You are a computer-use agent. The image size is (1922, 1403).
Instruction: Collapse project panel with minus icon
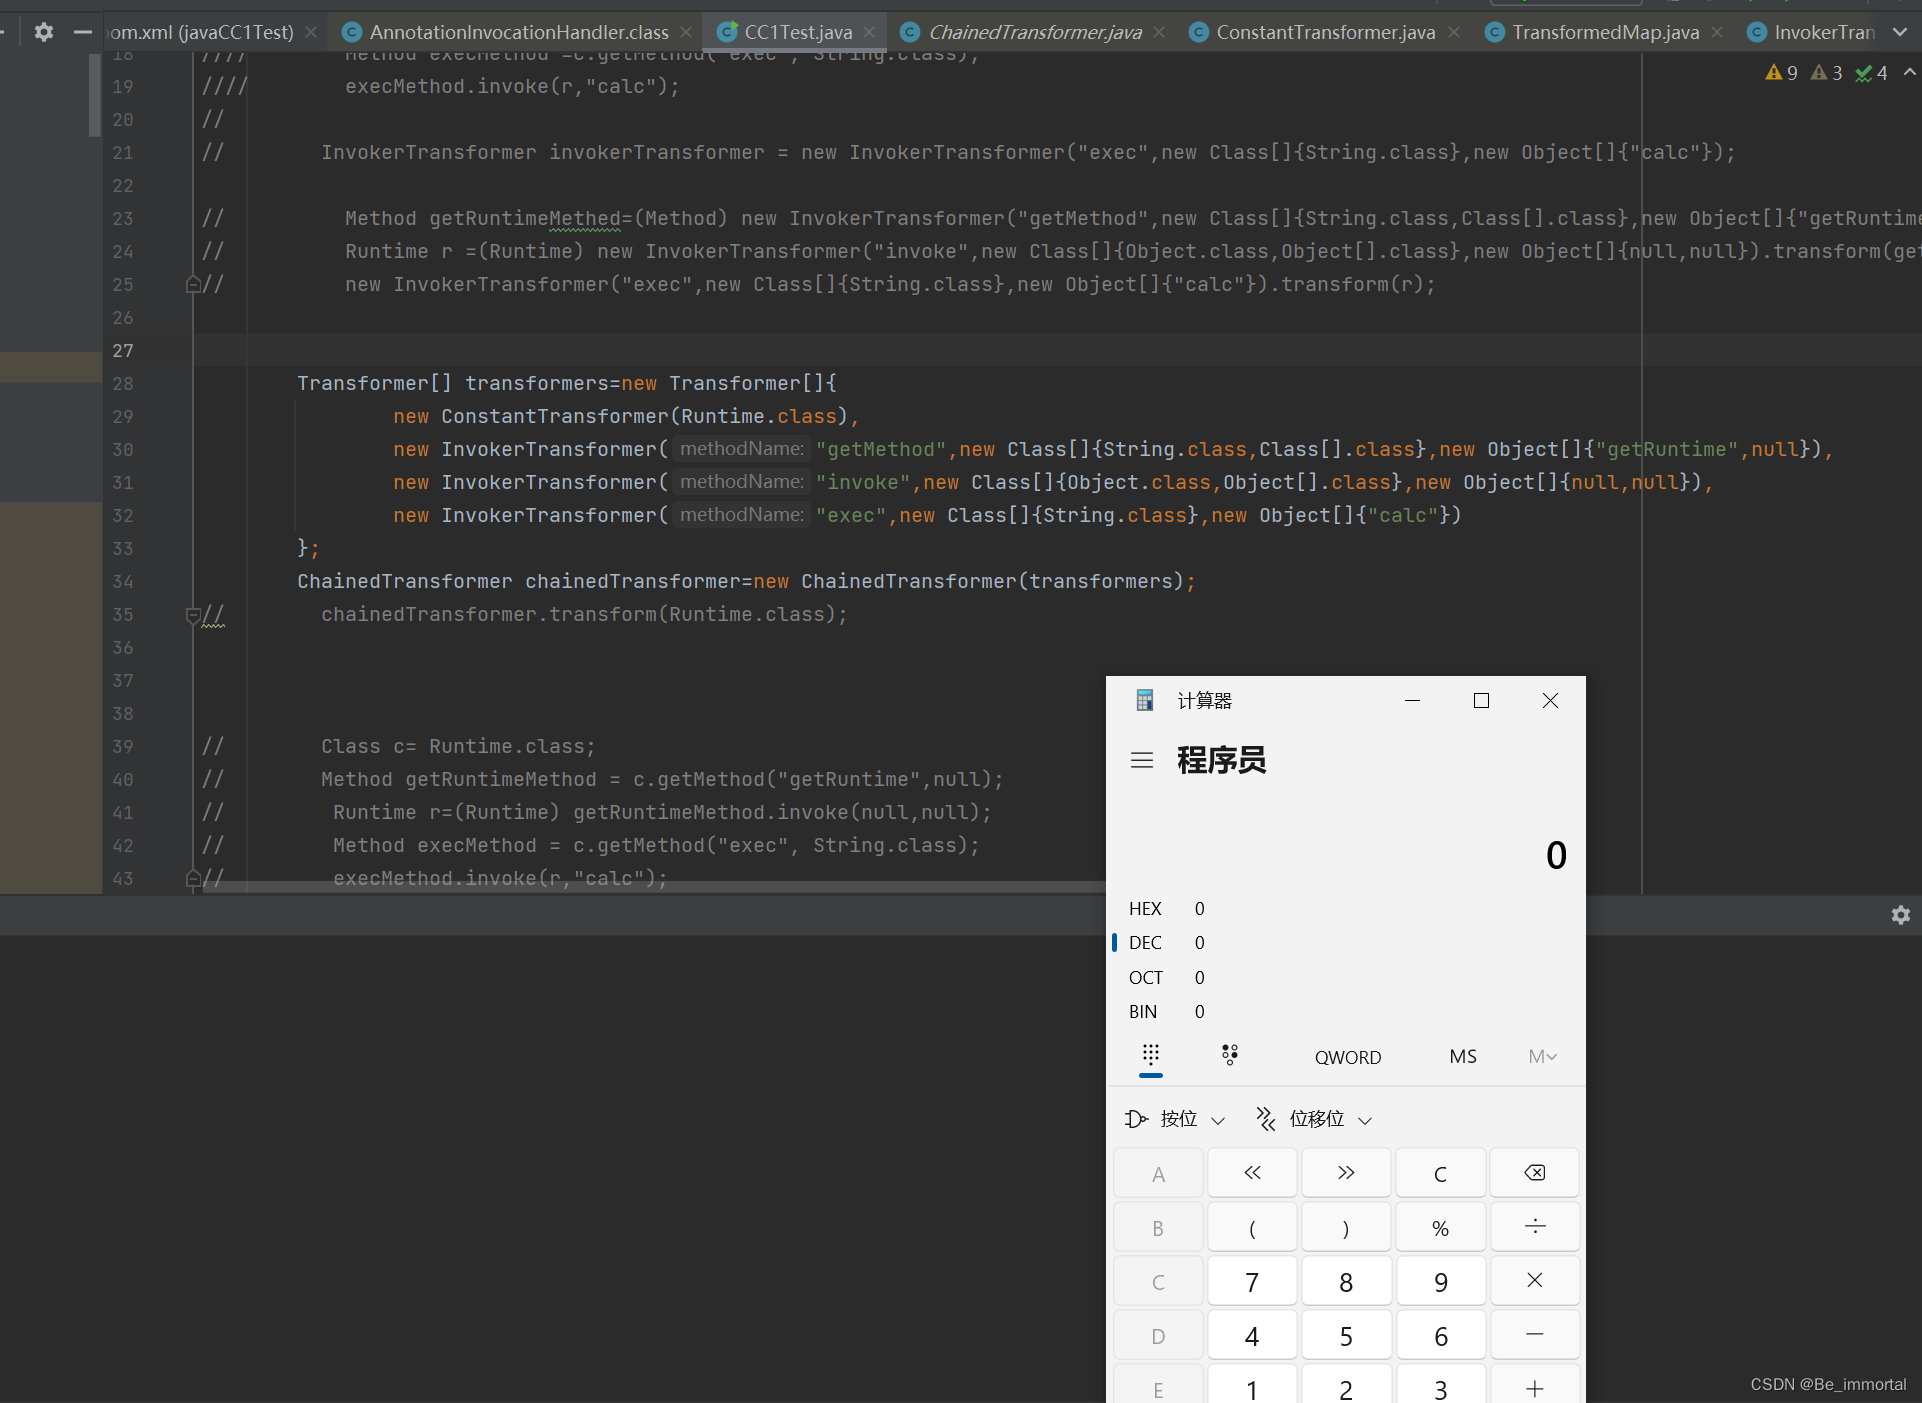[x=83, y=32]
